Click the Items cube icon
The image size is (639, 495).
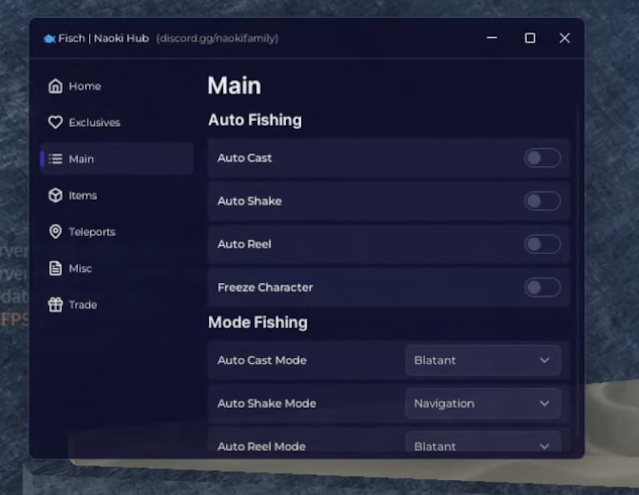[55, 195]
